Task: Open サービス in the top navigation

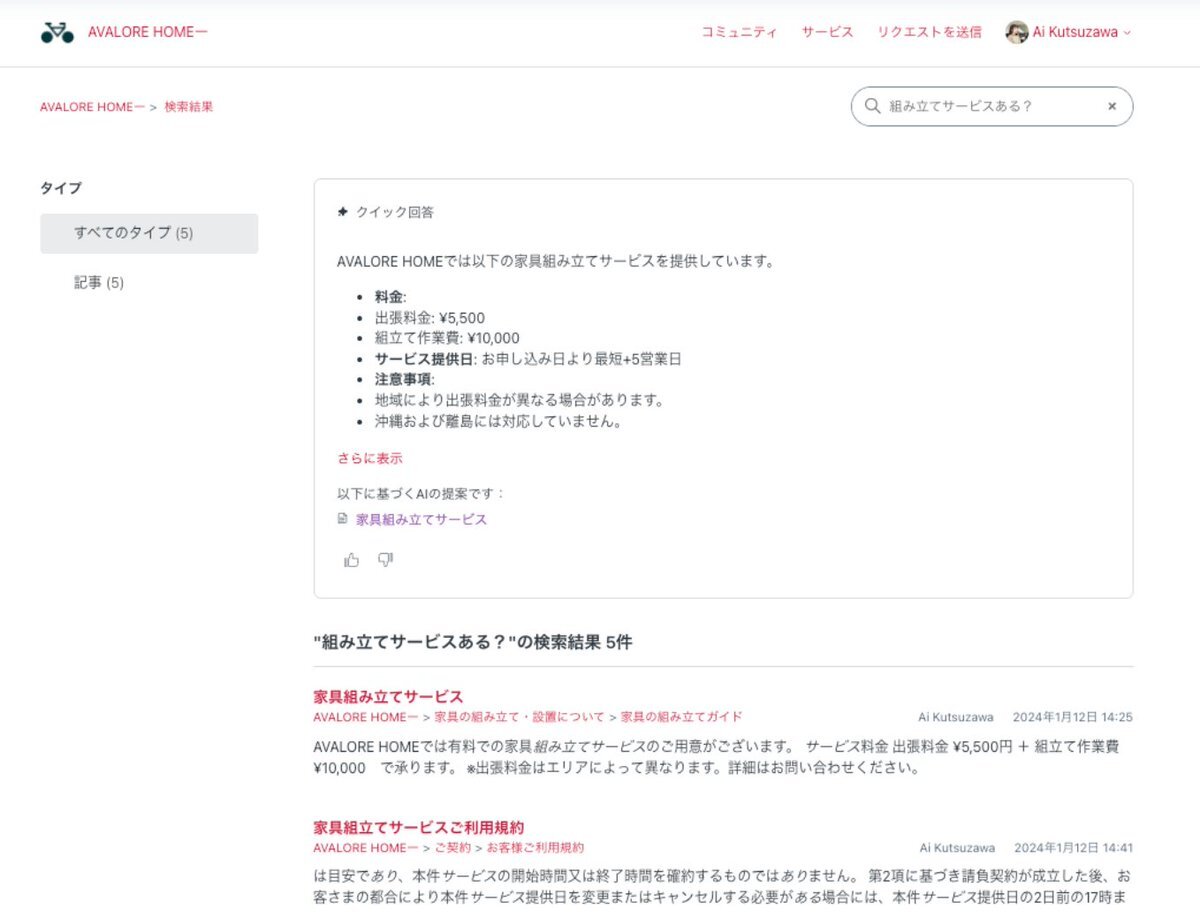Action: click(827, 32)
